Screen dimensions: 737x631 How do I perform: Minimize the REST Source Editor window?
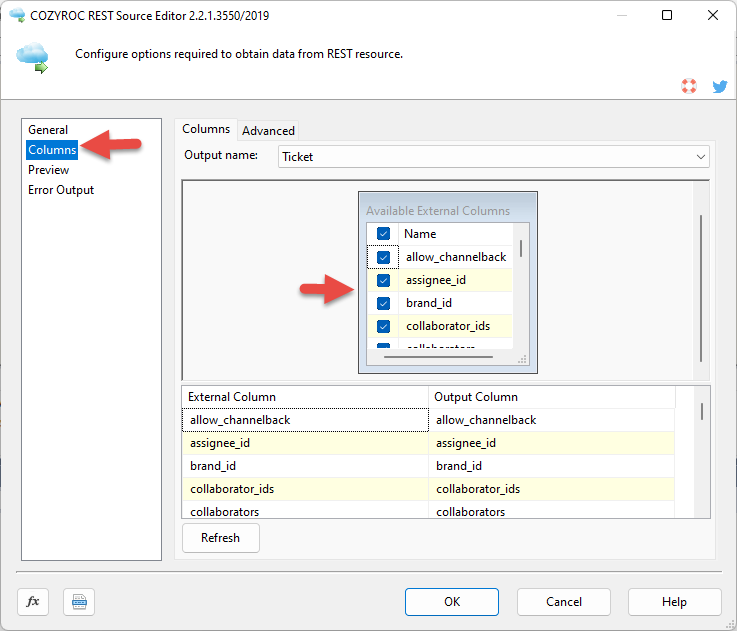(x=621, y=15)
